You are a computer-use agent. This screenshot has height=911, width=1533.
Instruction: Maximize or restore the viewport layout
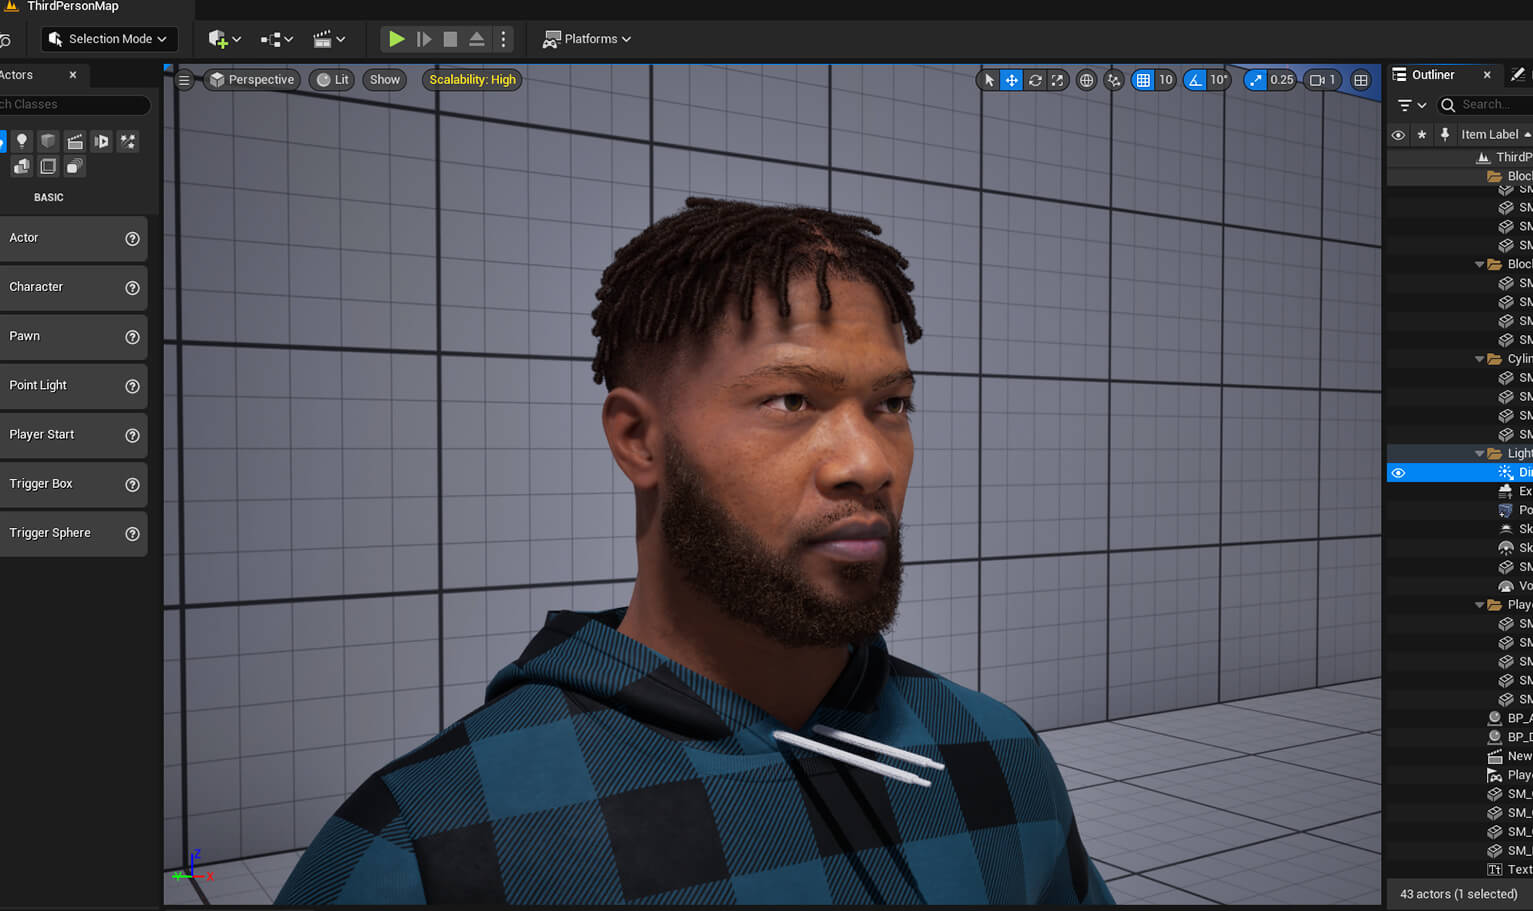tap(1361, 80)
